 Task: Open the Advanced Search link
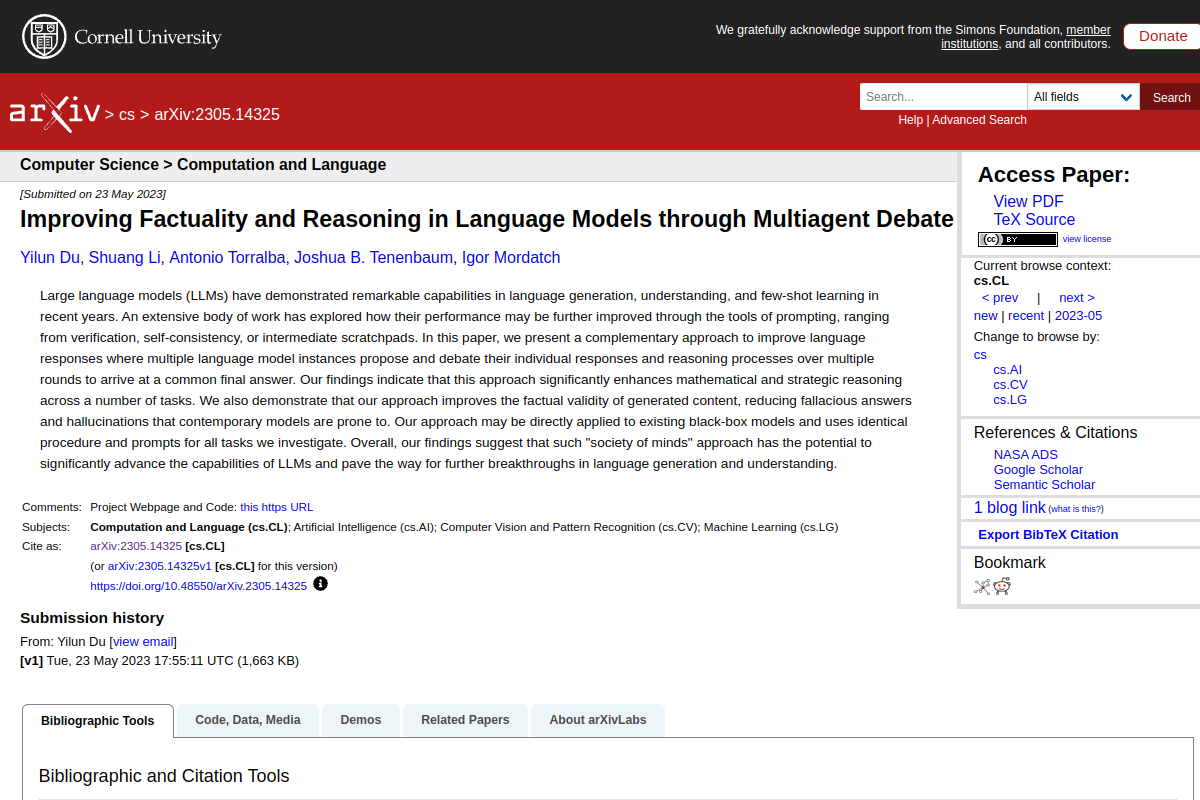(979, 120)
